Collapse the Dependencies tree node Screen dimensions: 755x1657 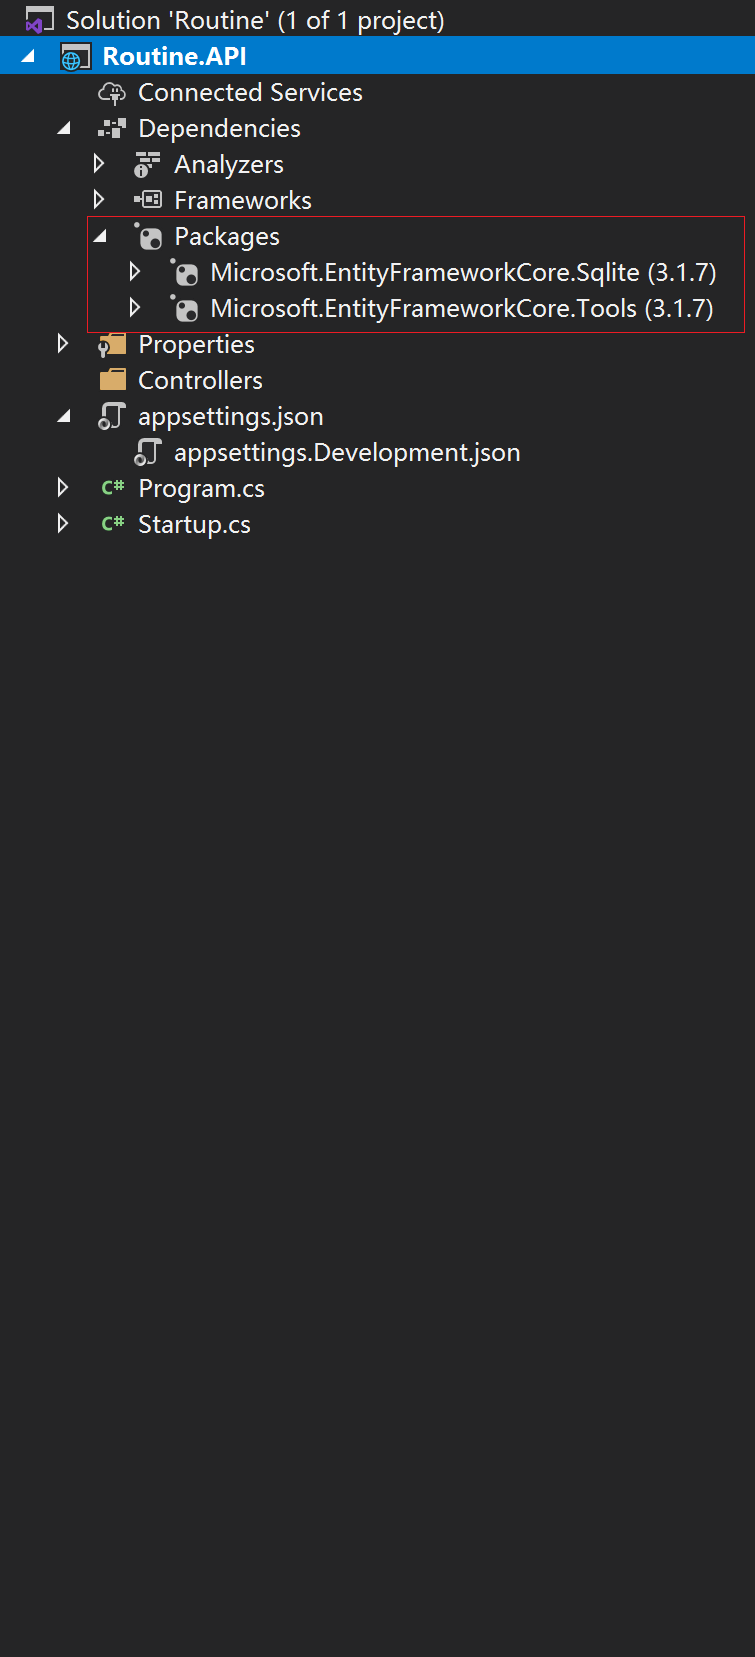point(64,129)
